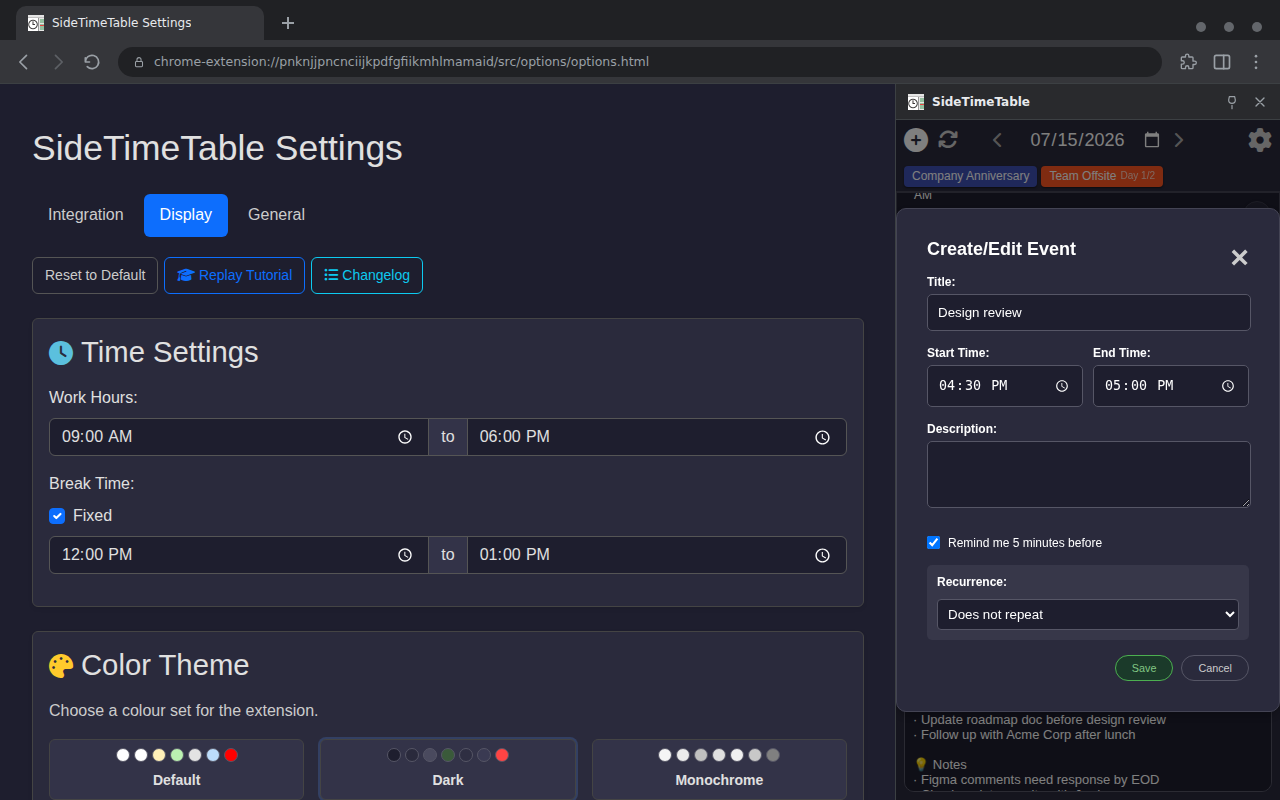Choose the Monochrome color theme
Viewport: 1280px width, 800px height.
coord(719,769)
